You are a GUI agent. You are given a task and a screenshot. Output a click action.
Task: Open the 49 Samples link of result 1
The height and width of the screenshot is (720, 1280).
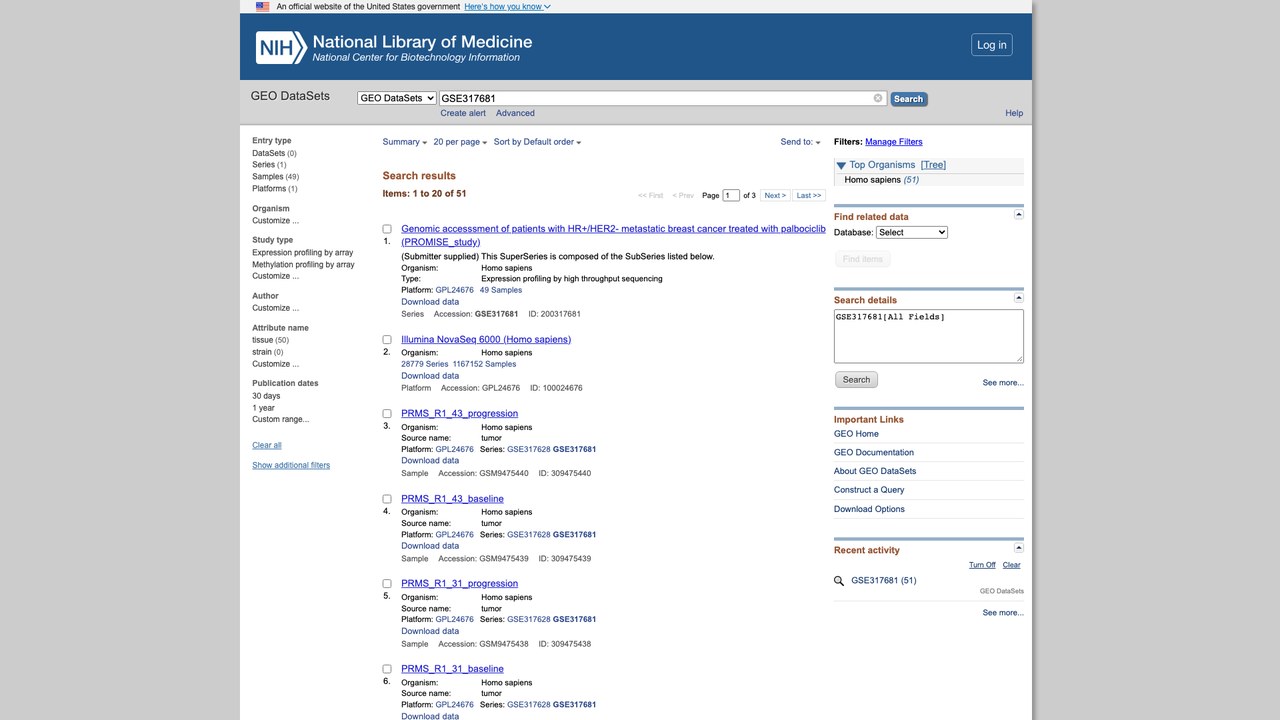pos(501,290)
